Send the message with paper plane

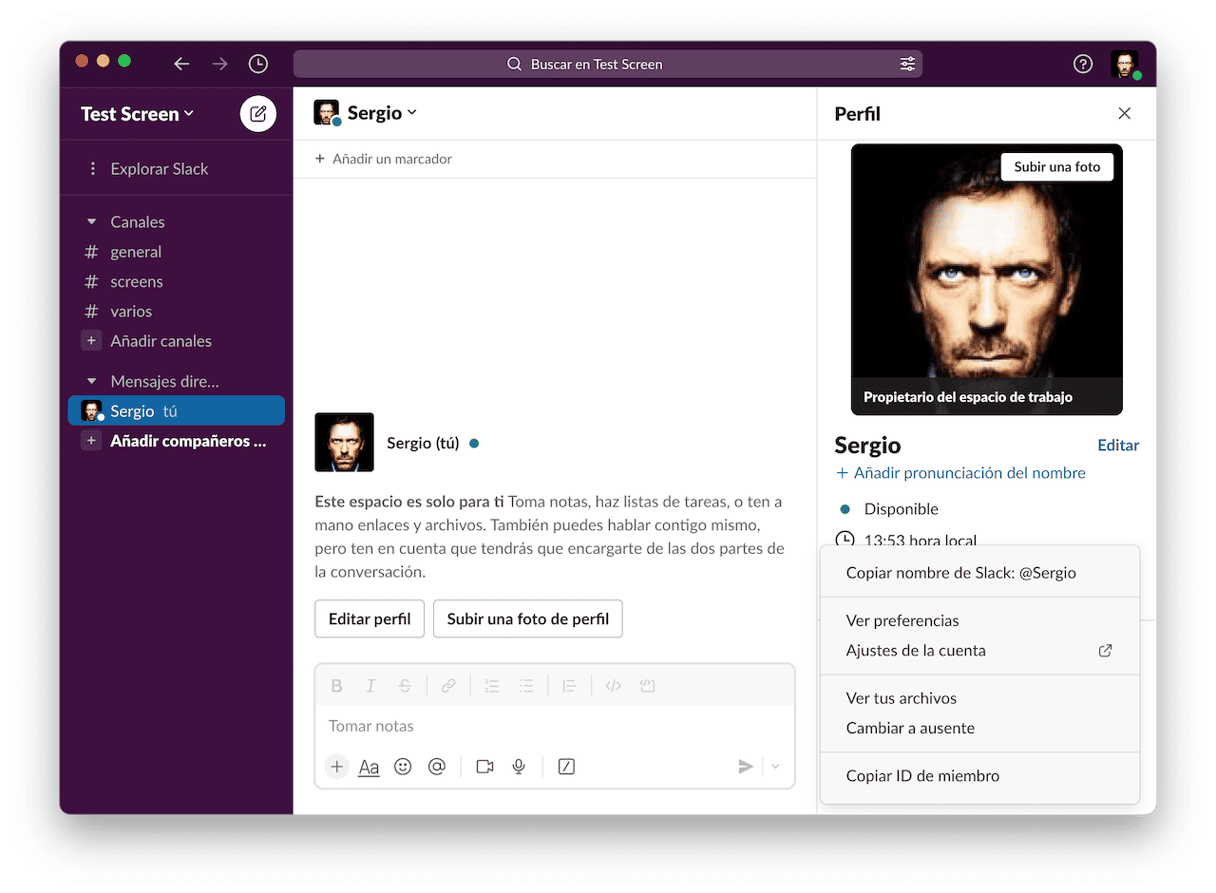pyautogui.click(x=746, y=767)
